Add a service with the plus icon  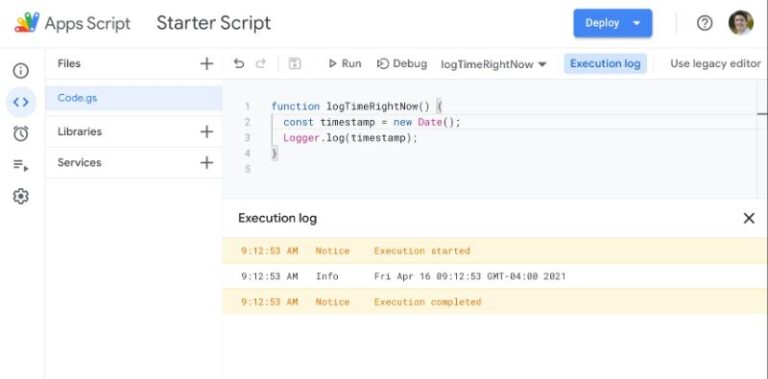click(x=207, y=163)
